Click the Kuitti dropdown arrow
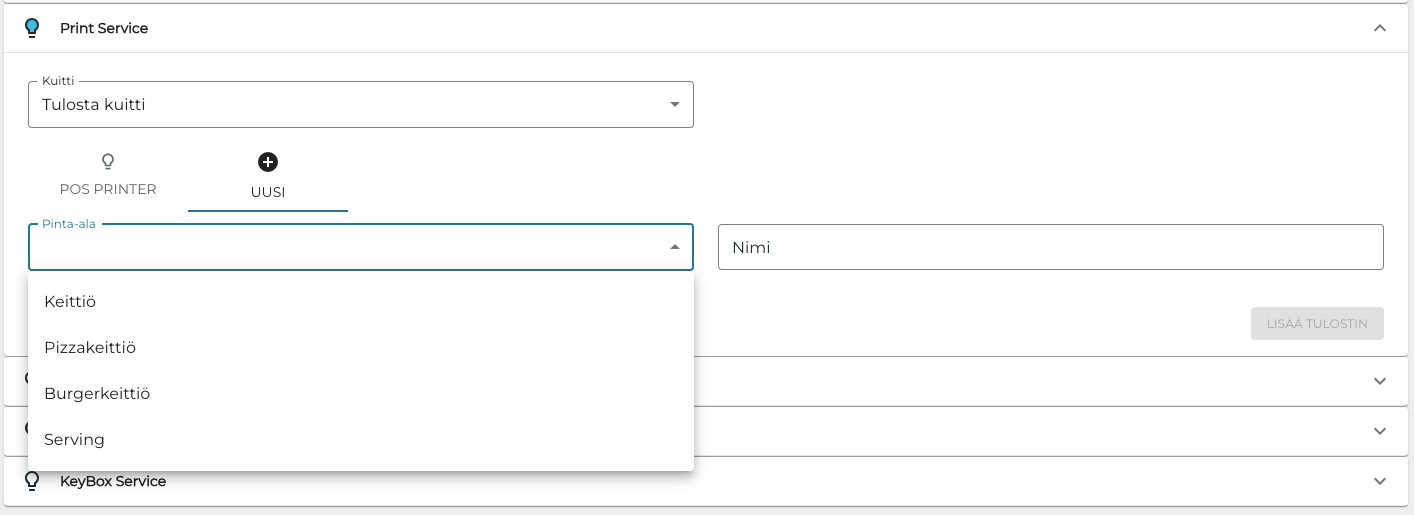The width and height of the screenshot is (1414, 515). click(x=675, y=104)
